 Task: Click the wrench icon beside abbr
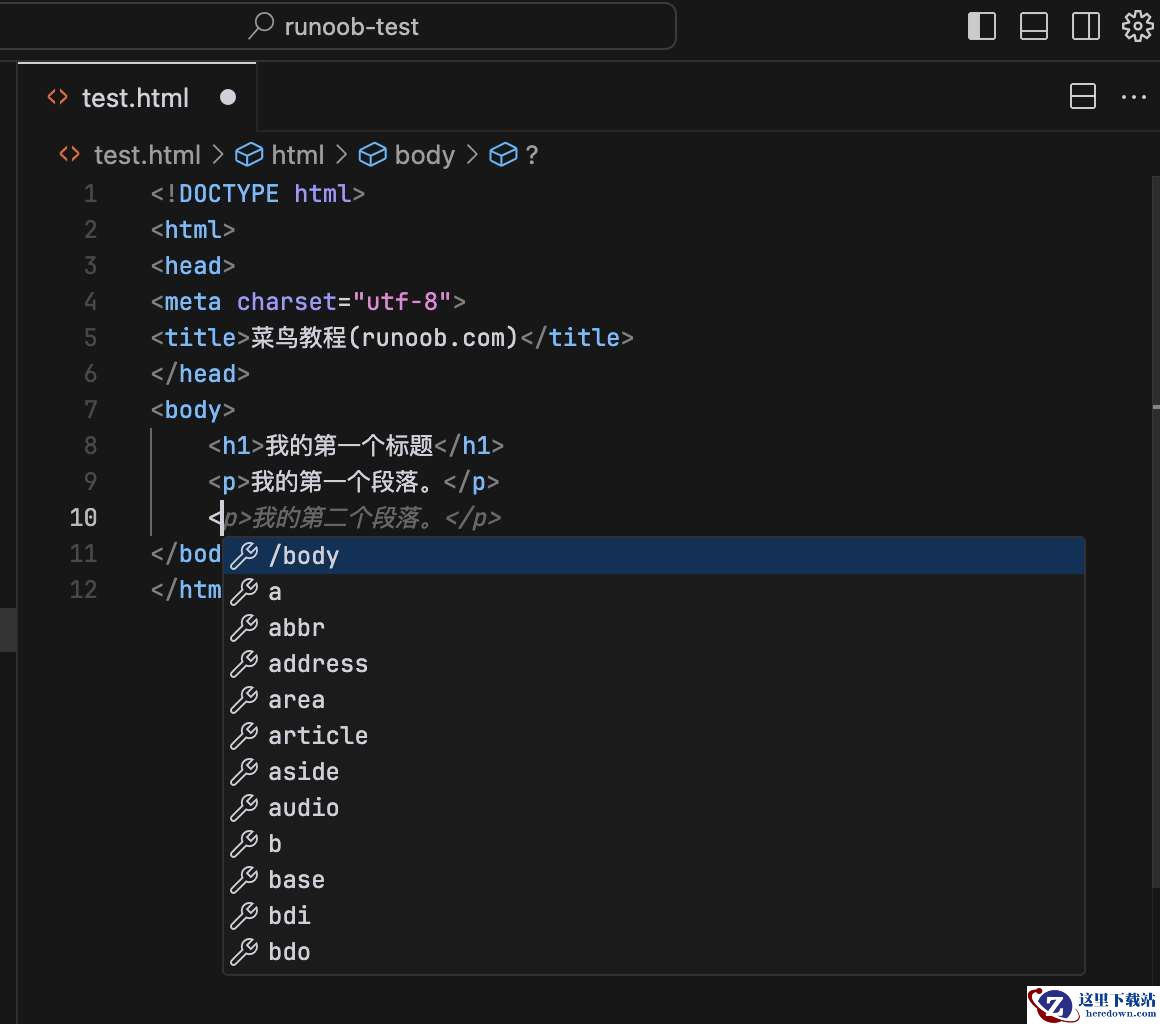tap(244, 628)
